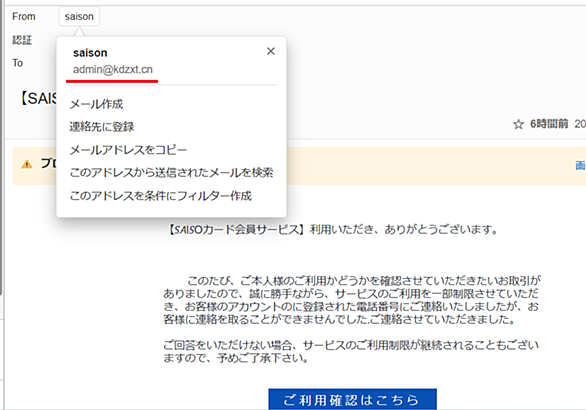Click the paragraph starting ご回答をいただけない場合

(351, 351)
